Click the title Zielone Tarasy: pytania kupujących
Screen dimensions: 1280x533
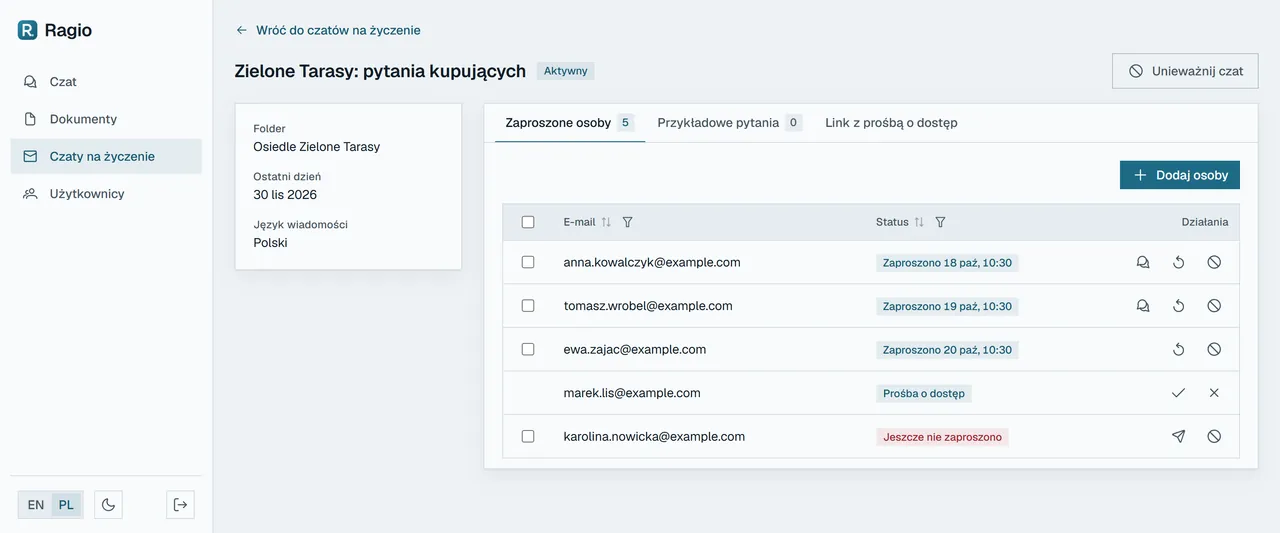coord(380,71)
